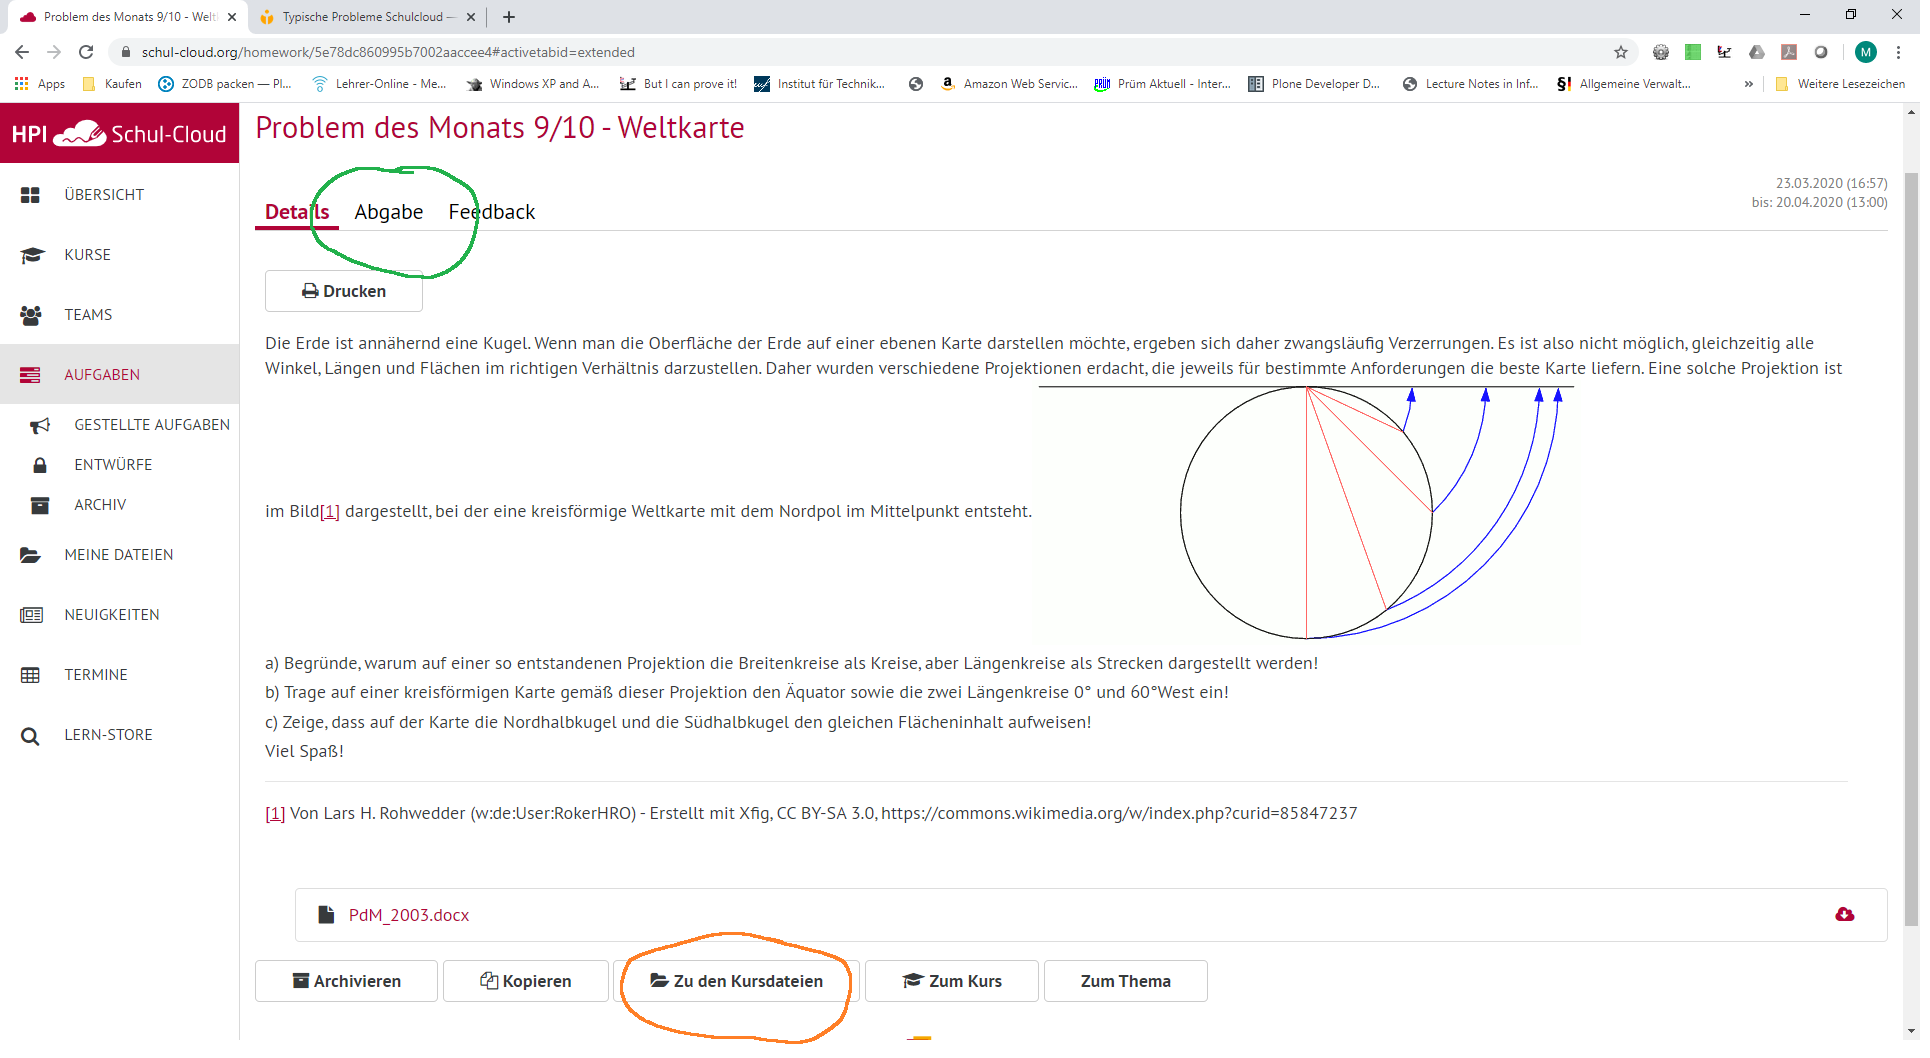The height and width of the screenshot is (1058, 1930).
Task: Switch to the Feedback tab
Action: coord(494,213)
